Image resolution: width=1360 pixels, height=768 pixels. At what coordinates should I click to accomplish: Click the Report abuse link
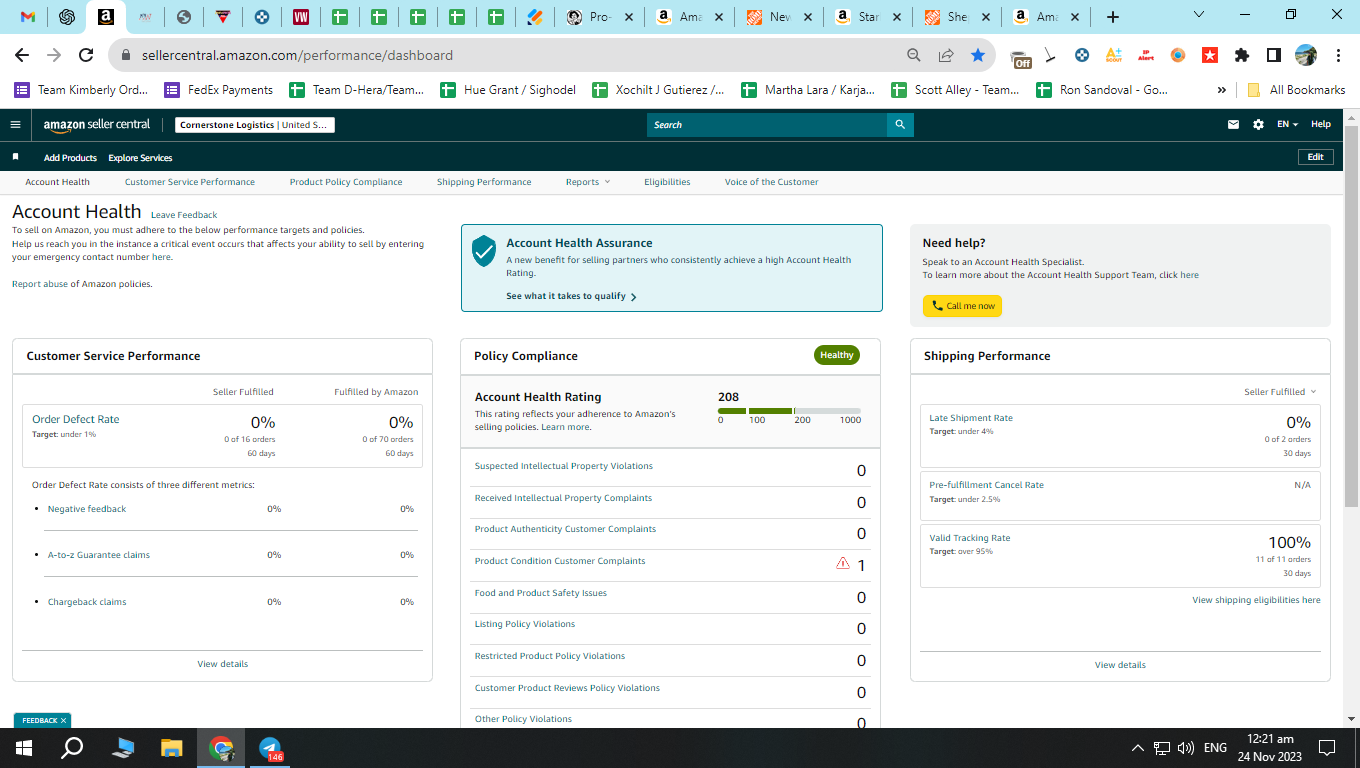40,284
